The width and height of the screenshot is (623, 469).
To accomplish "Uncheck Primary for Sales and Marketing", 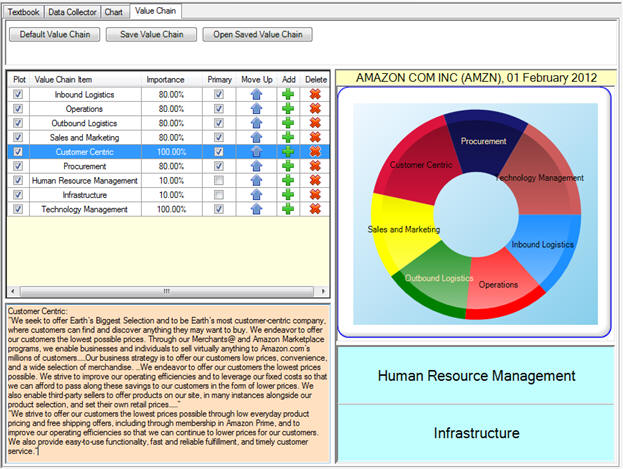I will click(x=219, y=137).
